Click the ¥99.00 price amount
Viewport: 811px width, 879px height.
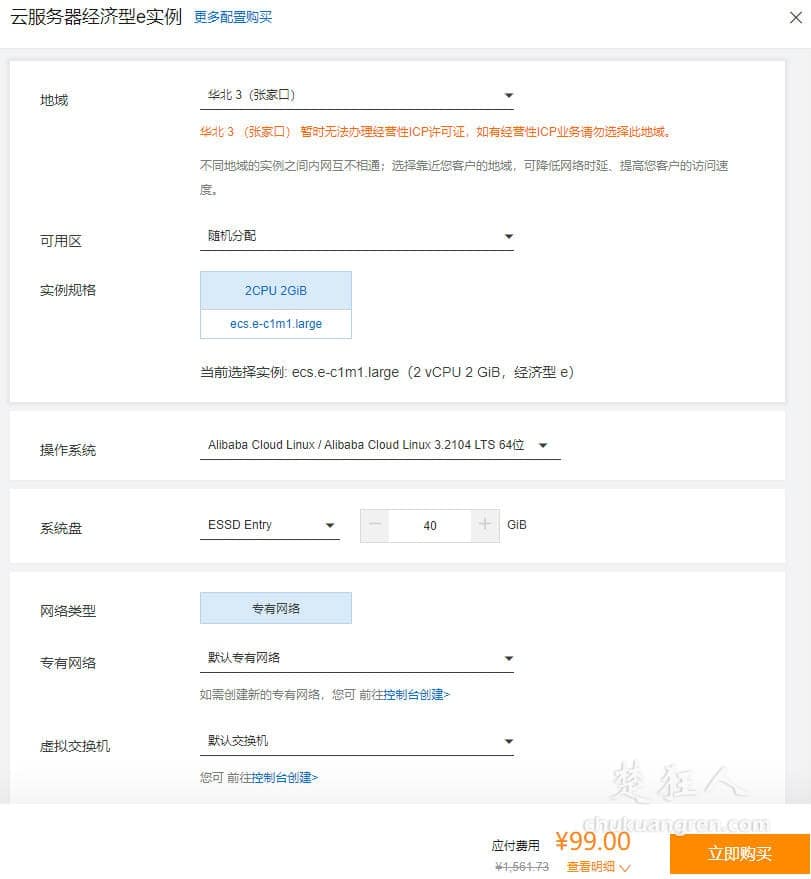pos(592,842)
